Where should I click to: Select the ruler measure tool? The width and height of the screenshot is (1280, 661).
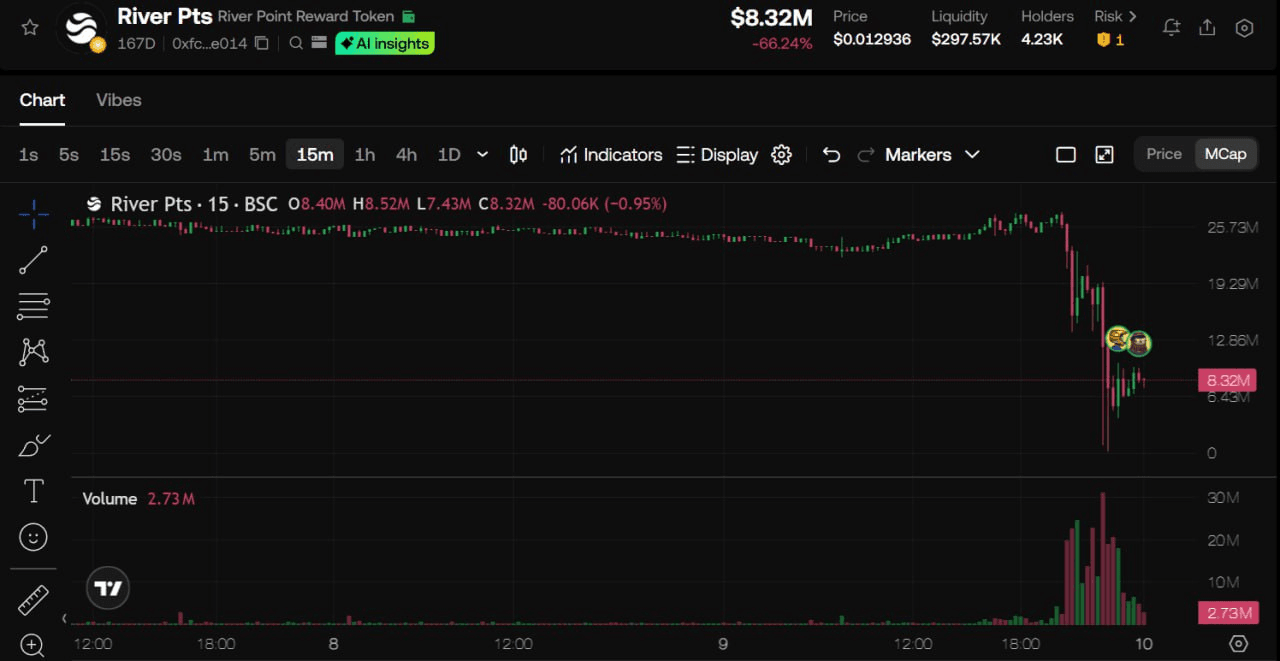33,600
